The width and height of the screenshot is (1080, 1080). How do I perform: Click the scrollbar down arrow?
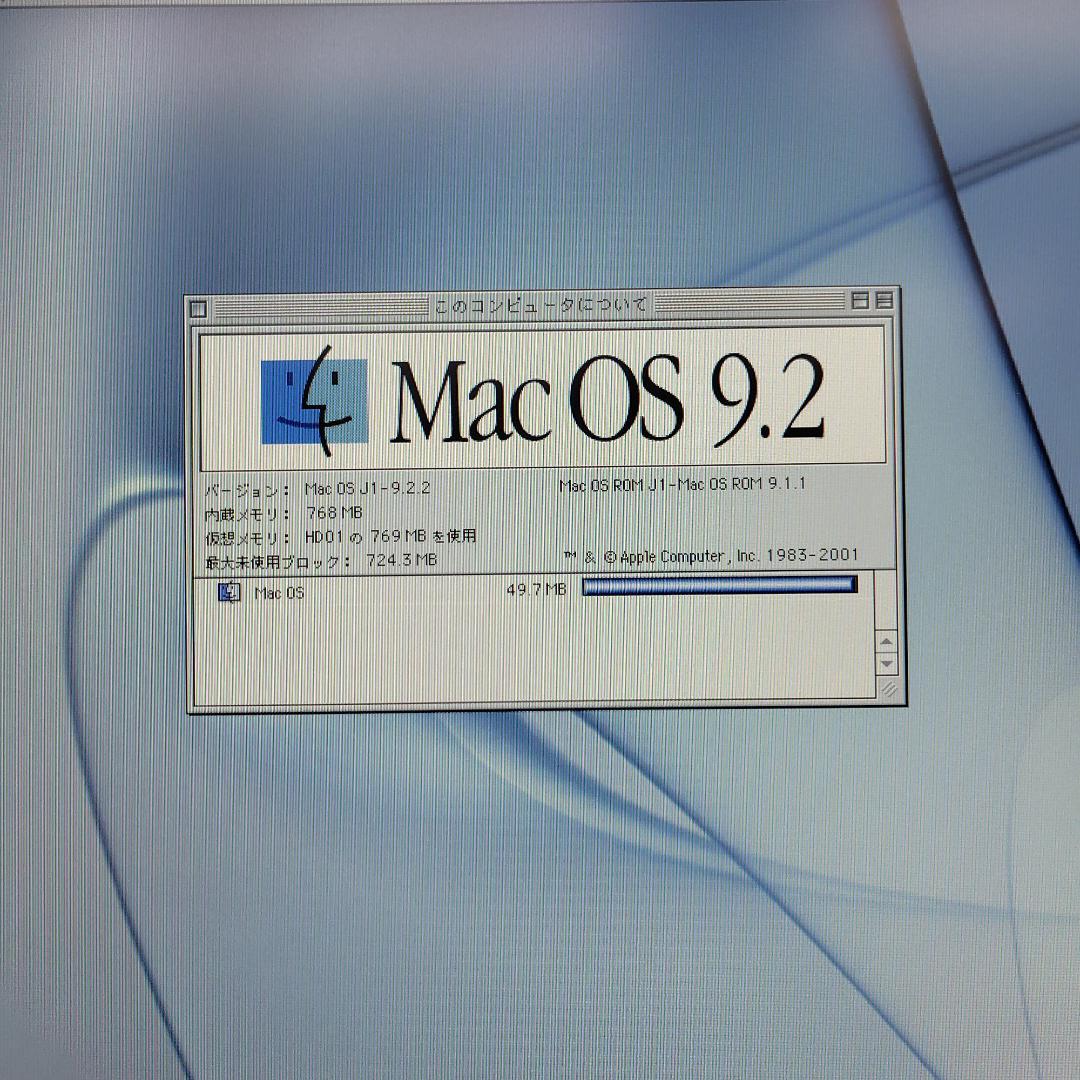click(x=885, y=662)
